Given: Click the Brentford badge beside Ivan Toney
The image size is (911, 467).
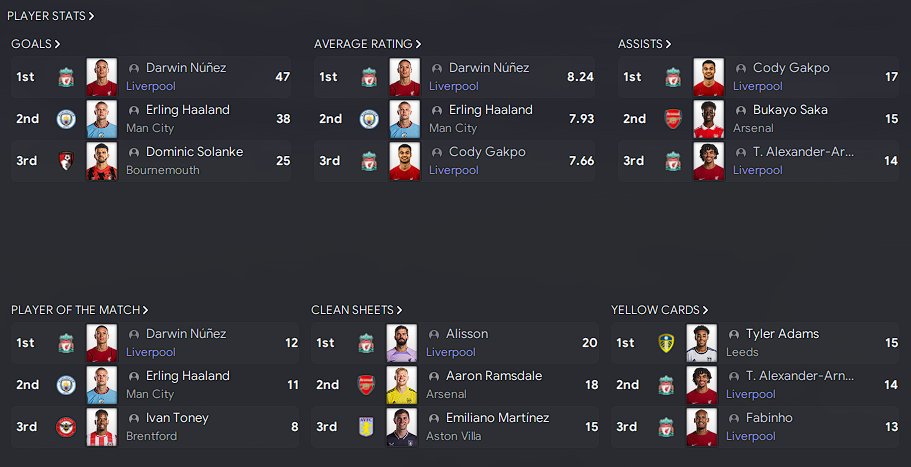Looking at the screenshot, I should 66,427.
